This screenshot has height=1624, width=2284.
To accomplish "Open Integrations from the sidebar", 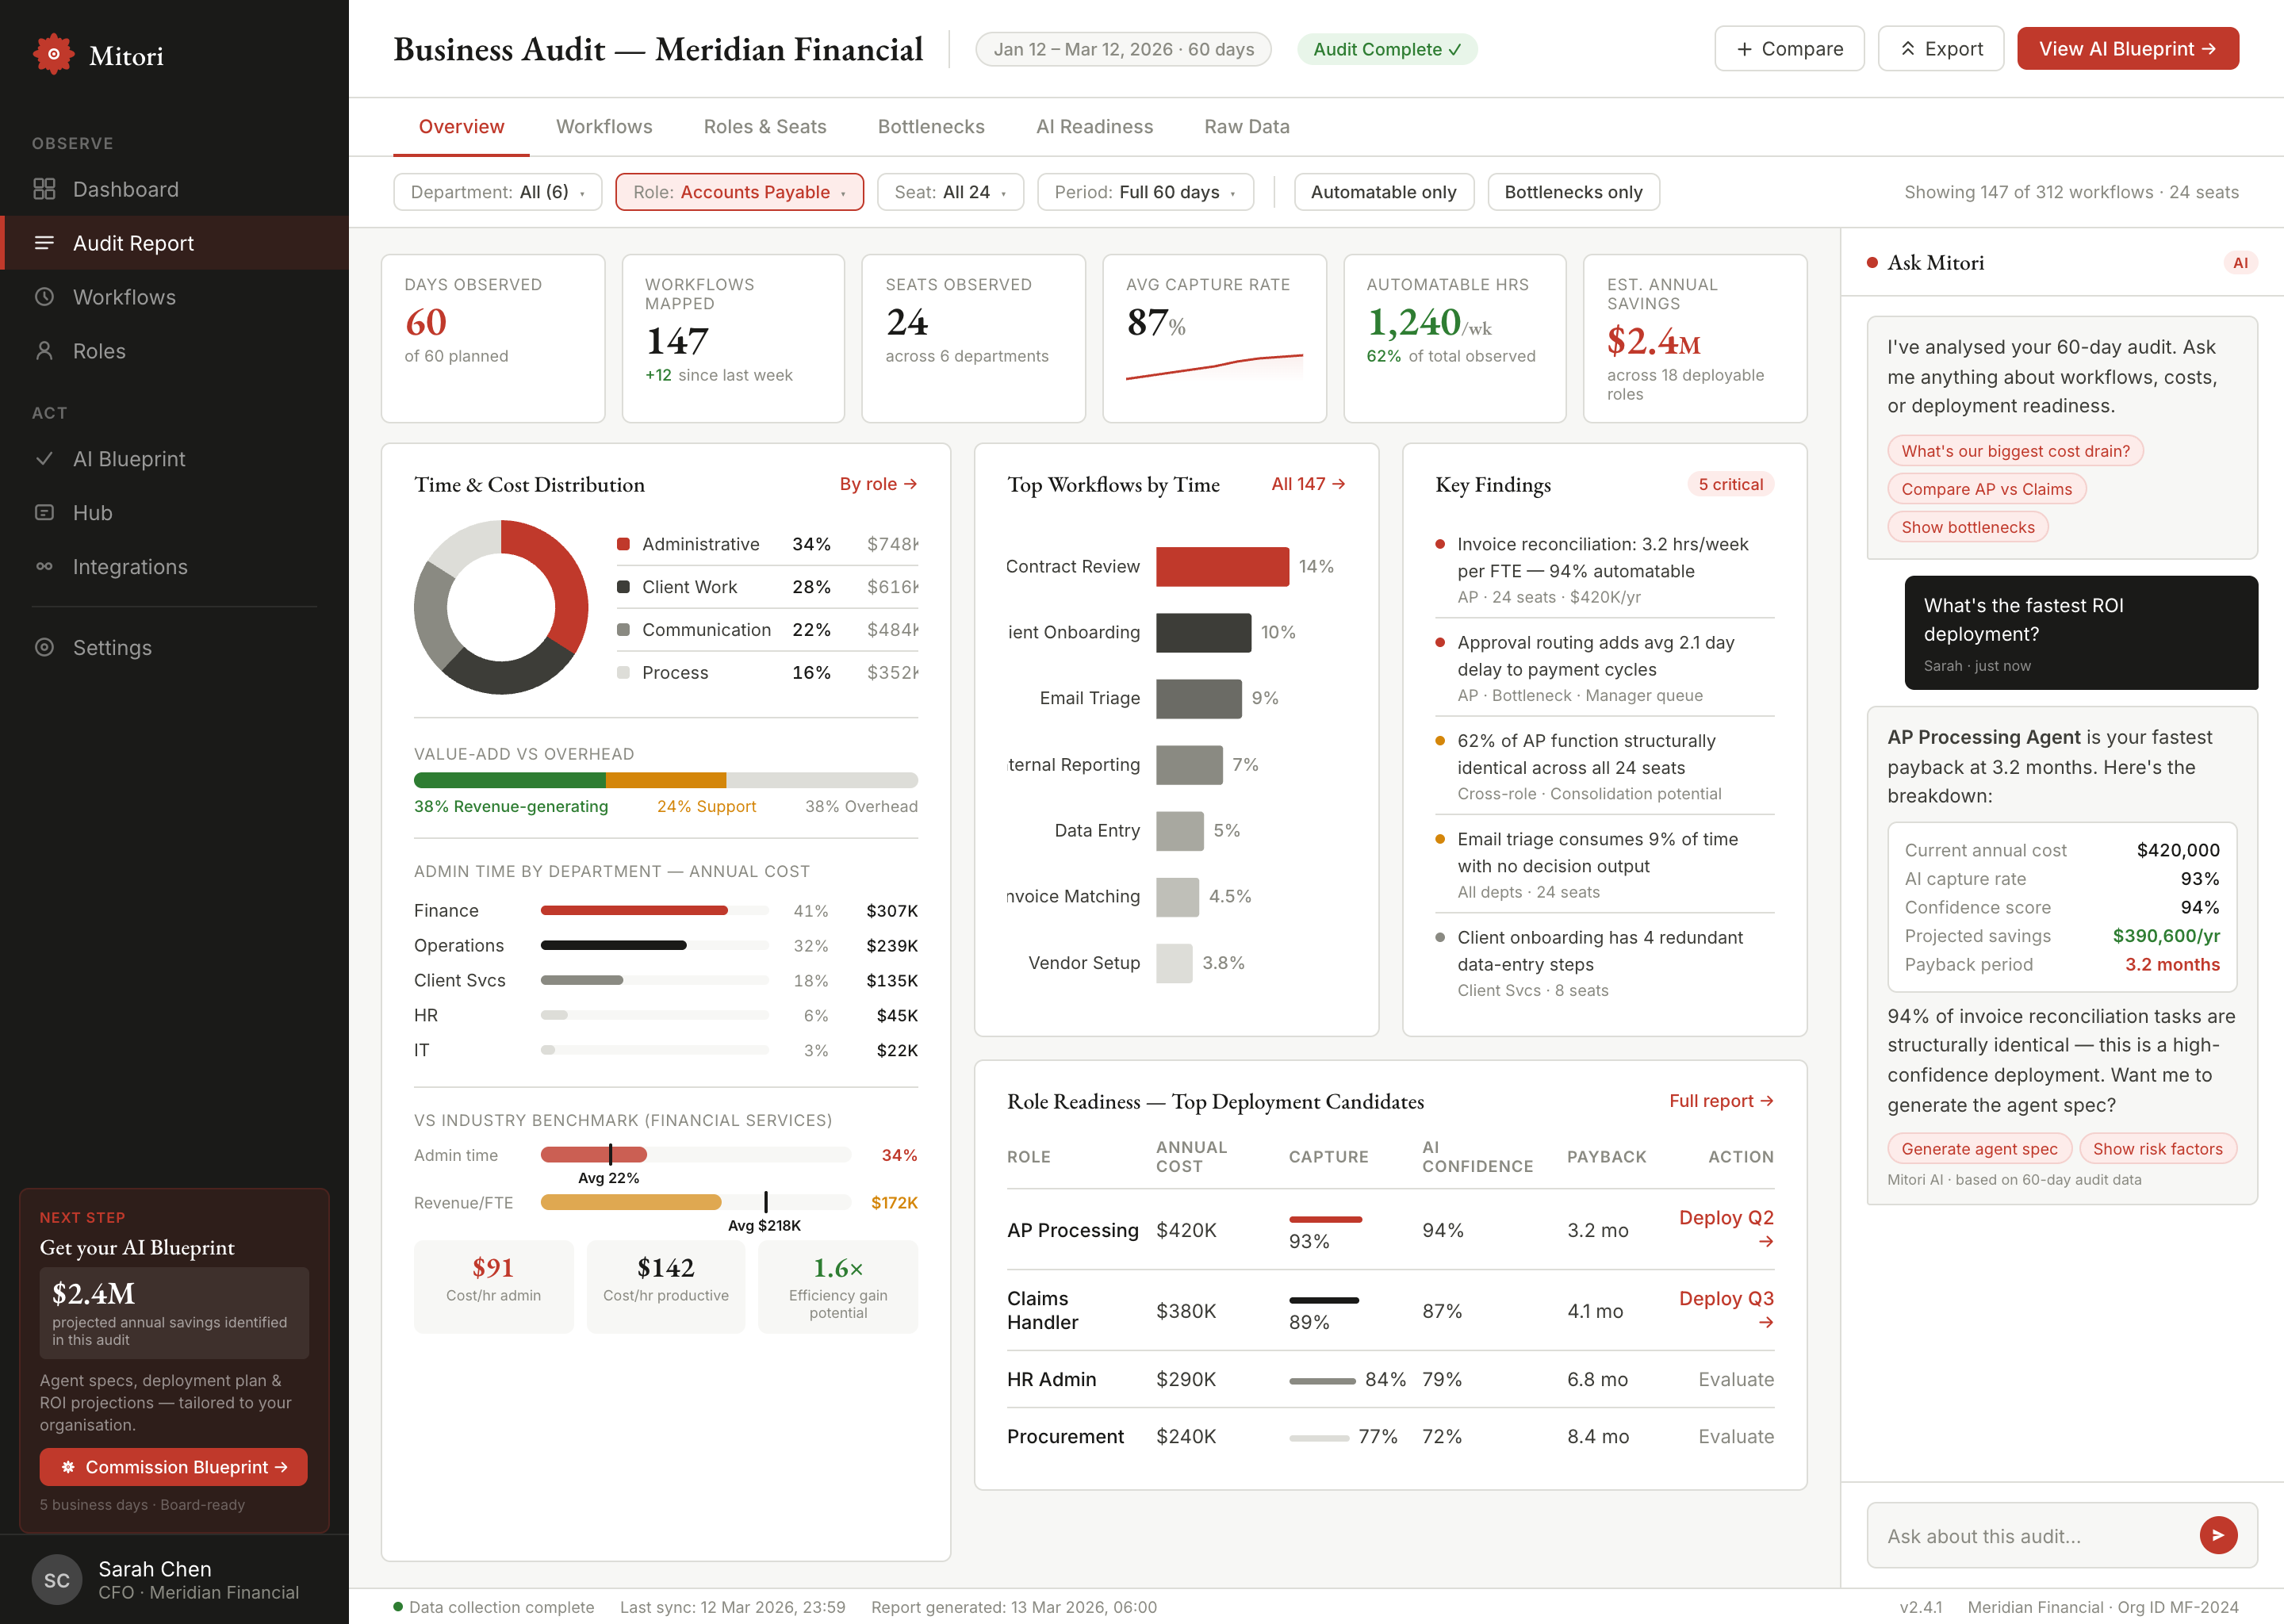I will pyautogui.click(x=130, y=566).
